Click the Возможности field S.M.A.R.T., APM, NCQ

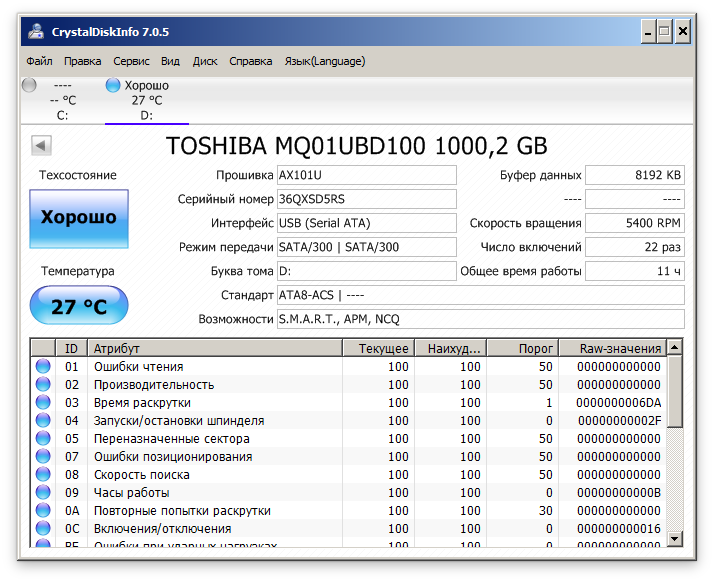coord(480,319)
